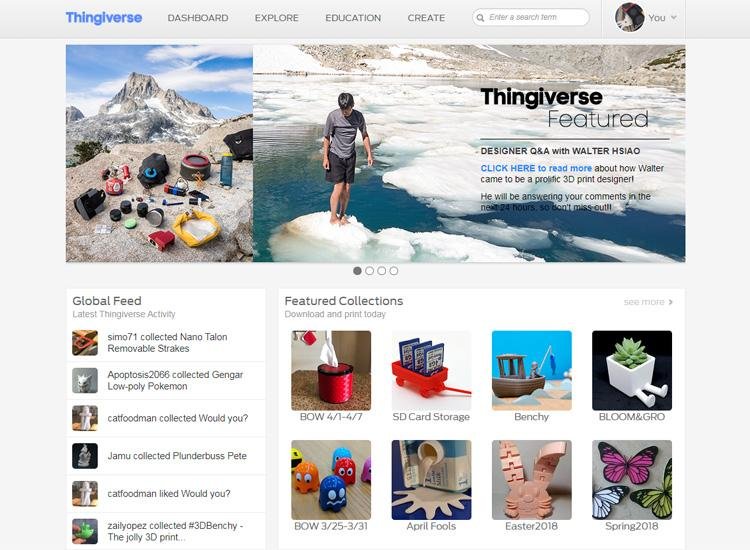The image size is (750, 550).
Task: Open the 3DBenchy feed item thumbnail
Action: [x=85, y=531]
